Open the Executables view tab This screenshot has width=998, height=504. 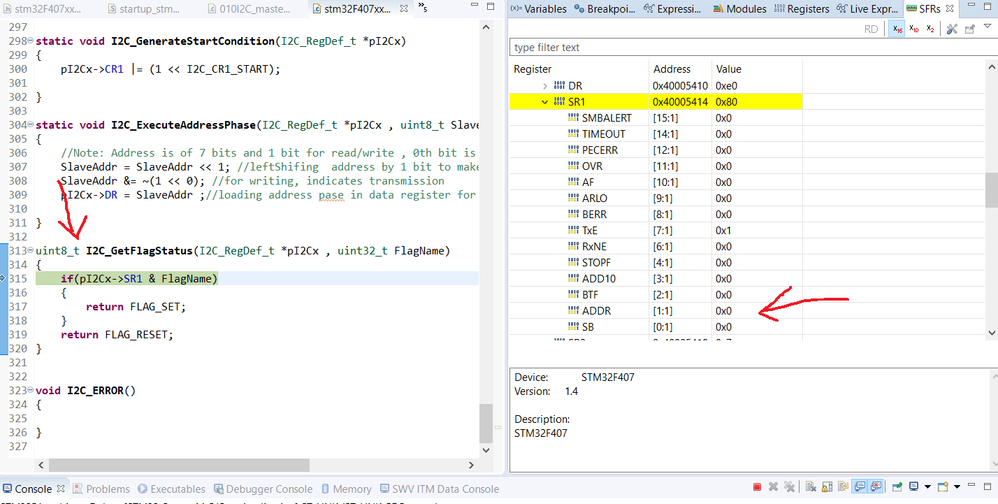171,489
